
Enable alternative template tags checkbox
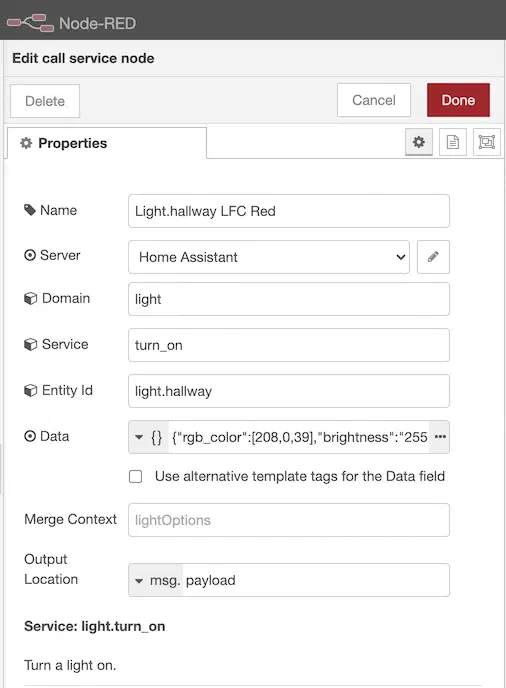136,476
